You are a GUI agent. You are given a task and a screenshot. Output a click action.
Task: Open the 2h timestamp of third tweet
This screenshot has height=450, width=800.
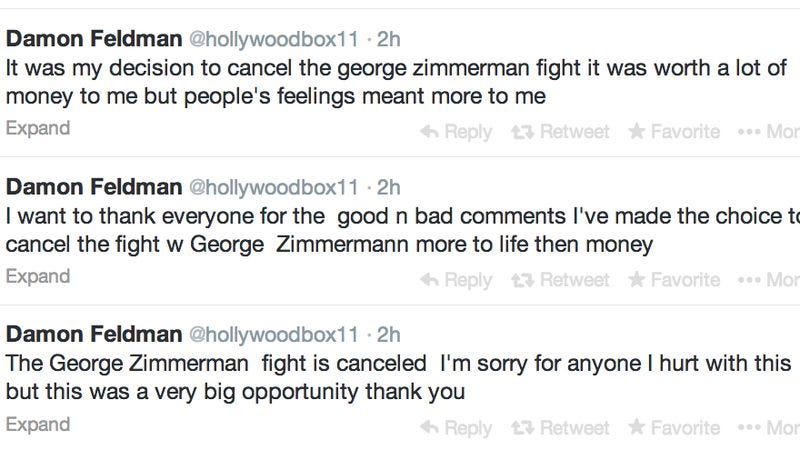(388, 335)
